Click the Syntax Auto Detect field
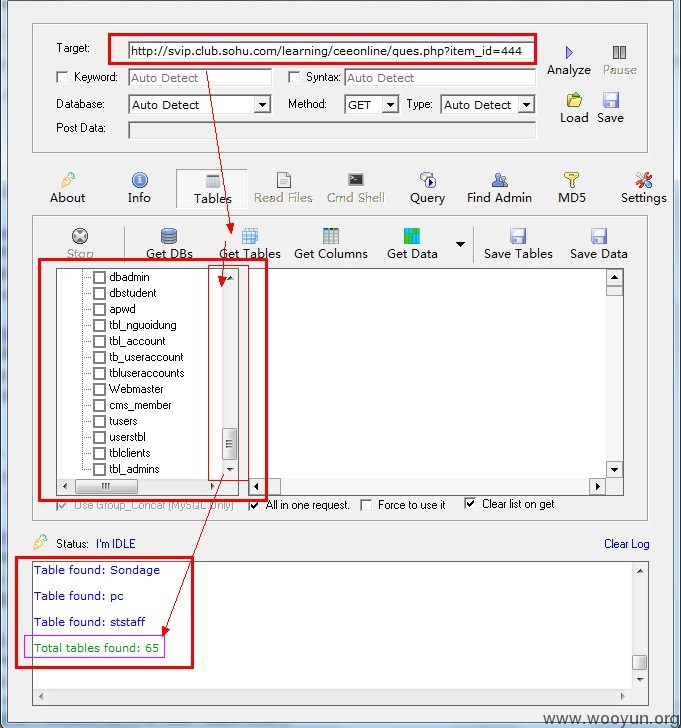This screenshot has width=681, height=728. [x=440, y=78]
